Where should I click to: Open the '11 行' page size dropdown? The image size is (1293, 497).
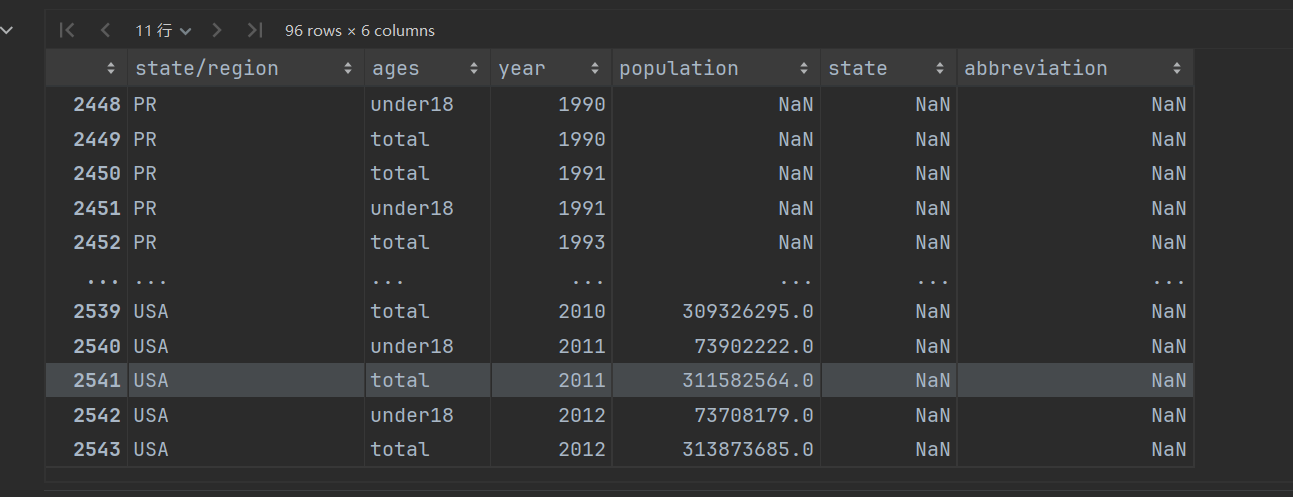pyautogui.click(x=163, y=31)
